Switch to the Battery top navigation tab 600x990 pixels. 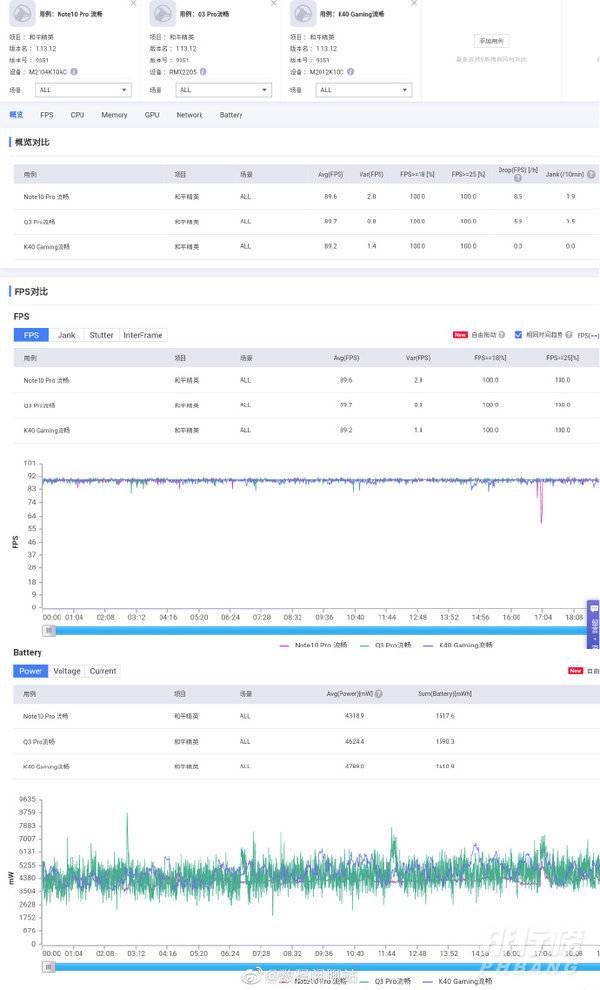pyautogui.click(x=231, y=115)
